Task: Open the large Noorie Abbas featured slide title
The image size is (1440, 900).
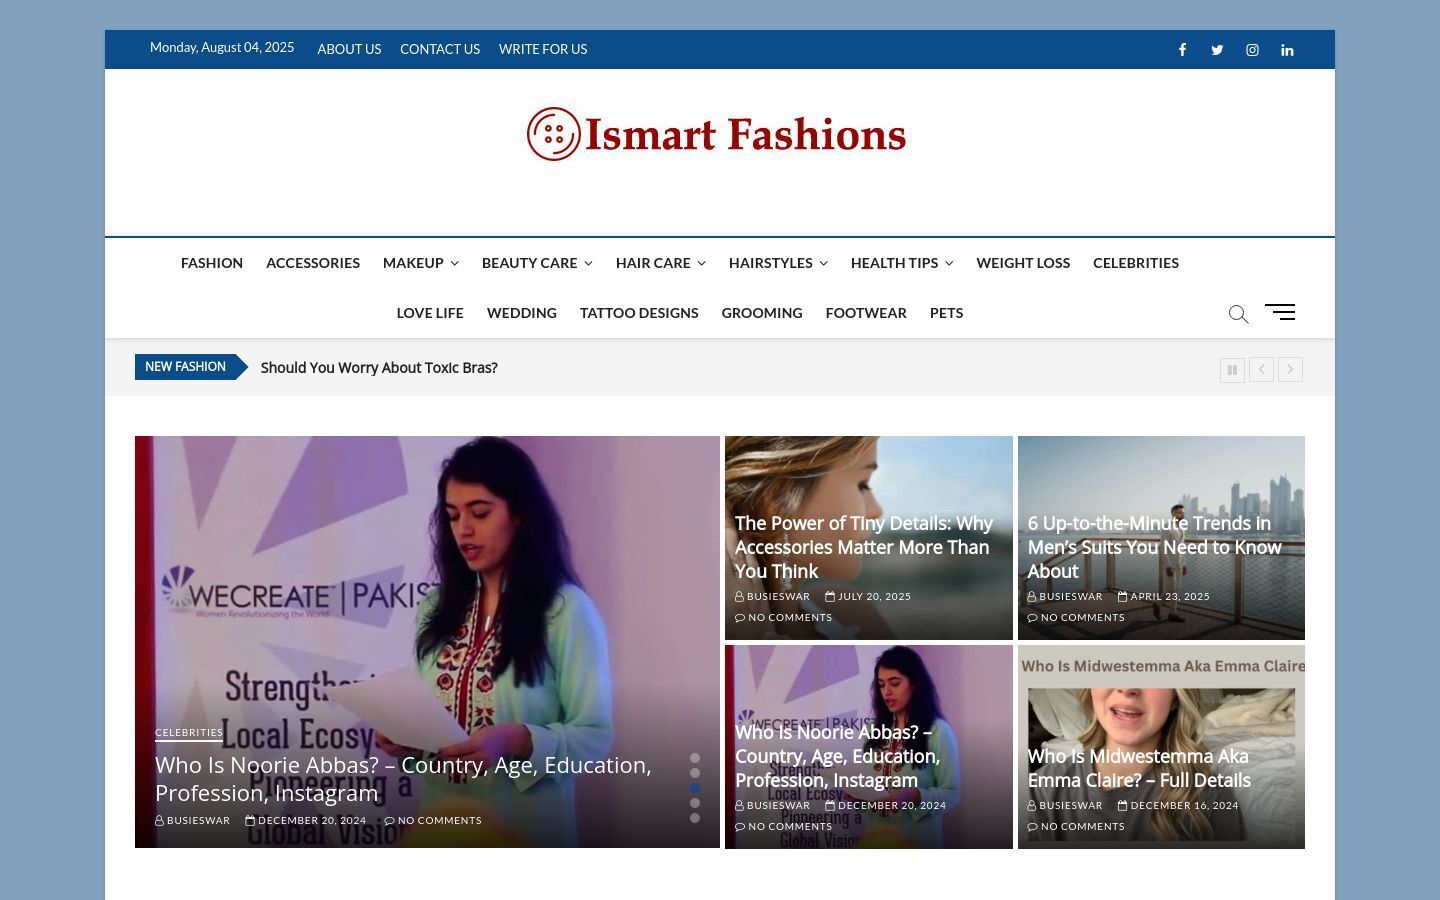Action: [403, 779]
